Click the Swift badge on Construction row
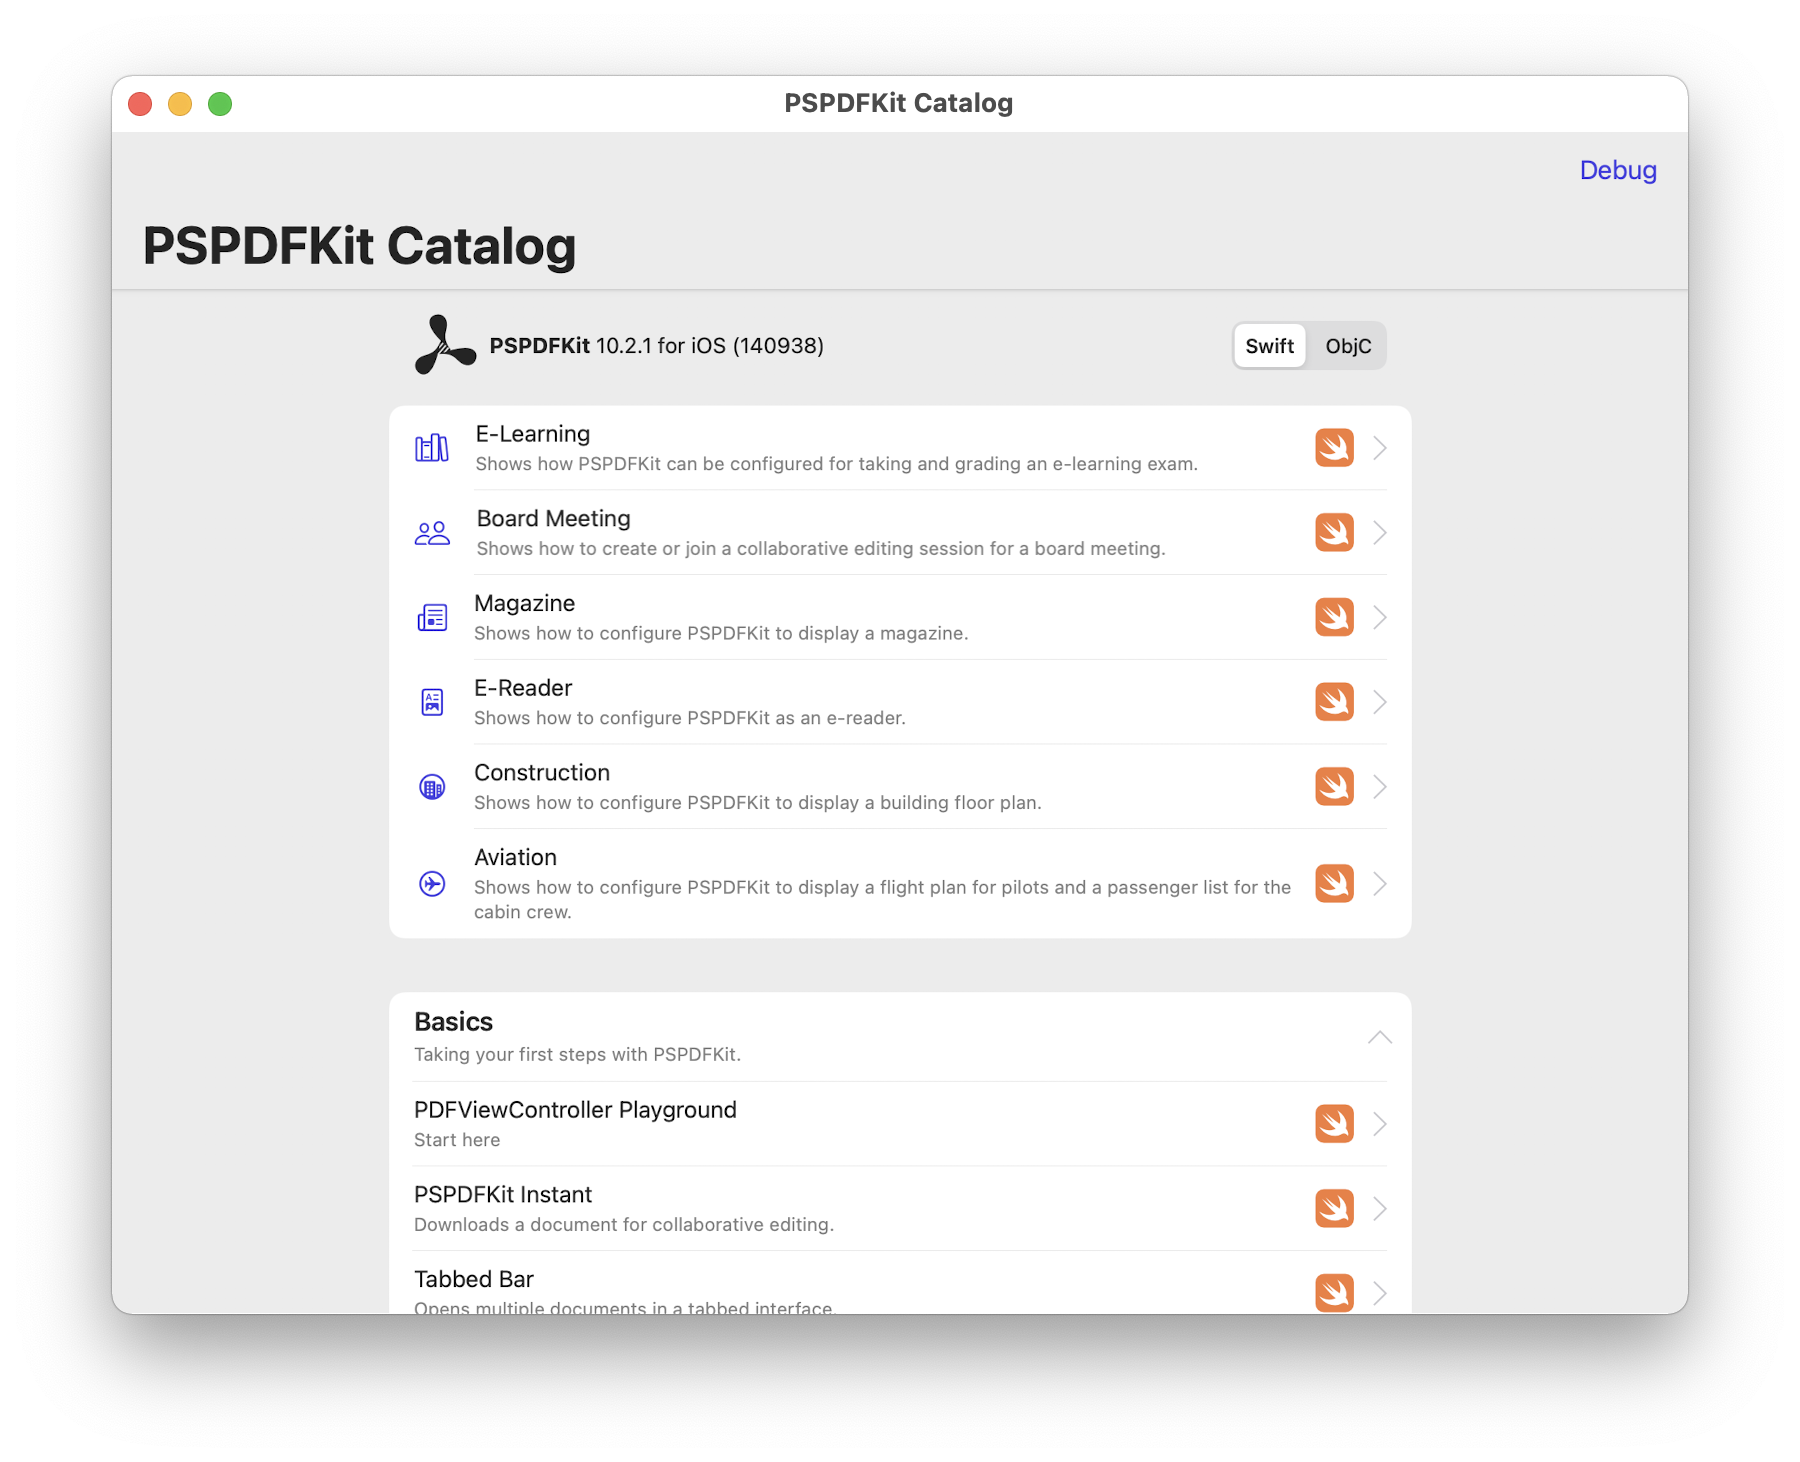This screenshot has width=1800, height=1462. [1334, 787]
